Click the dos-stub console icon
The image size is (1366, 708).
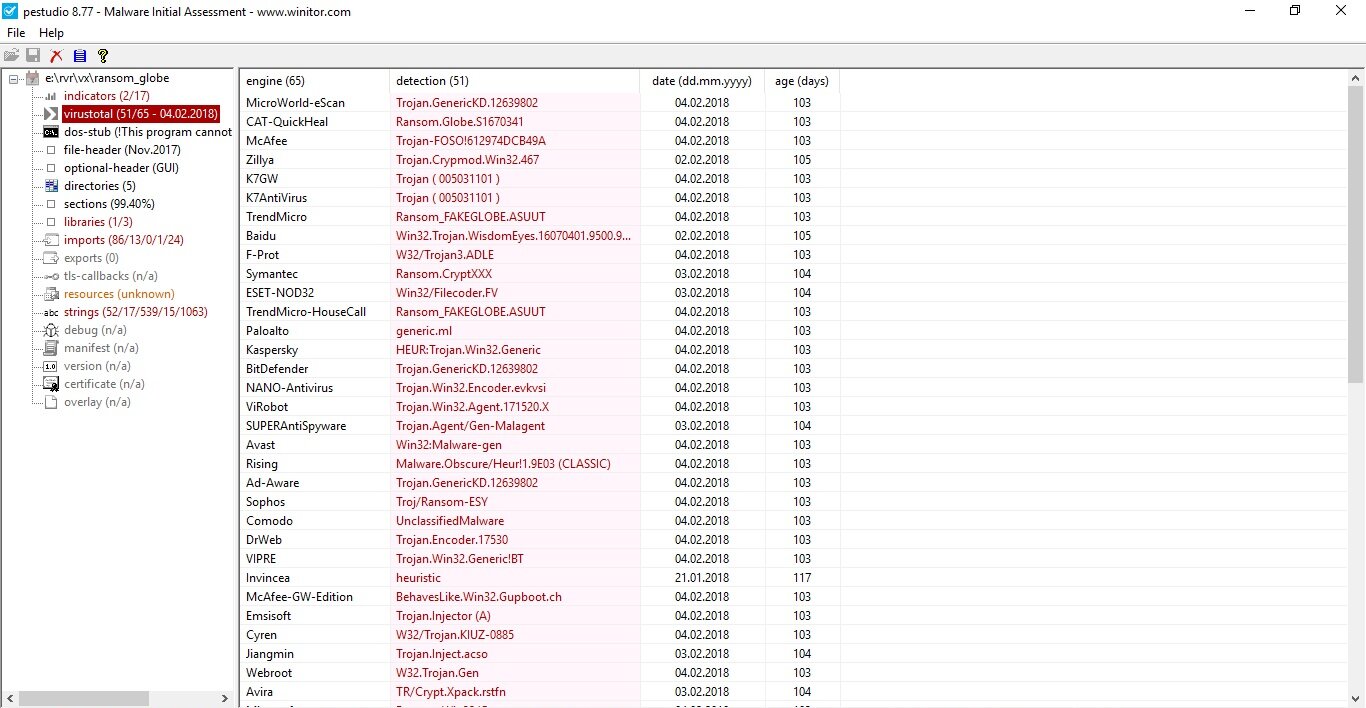[x=51, y=132]
